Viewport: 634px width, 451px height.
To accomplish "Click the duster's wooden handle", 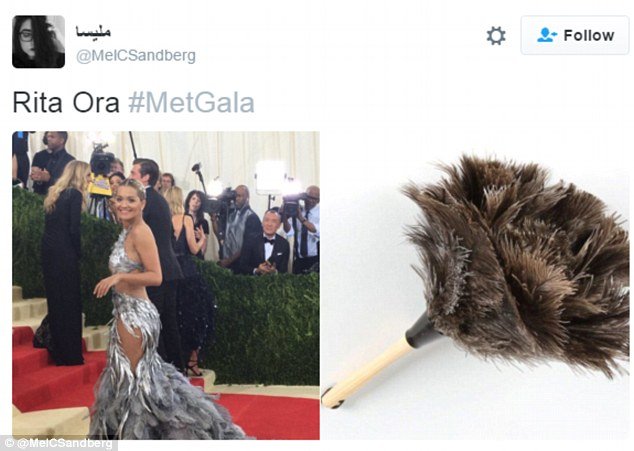I will pyautogui.click(x=366, y=373).
